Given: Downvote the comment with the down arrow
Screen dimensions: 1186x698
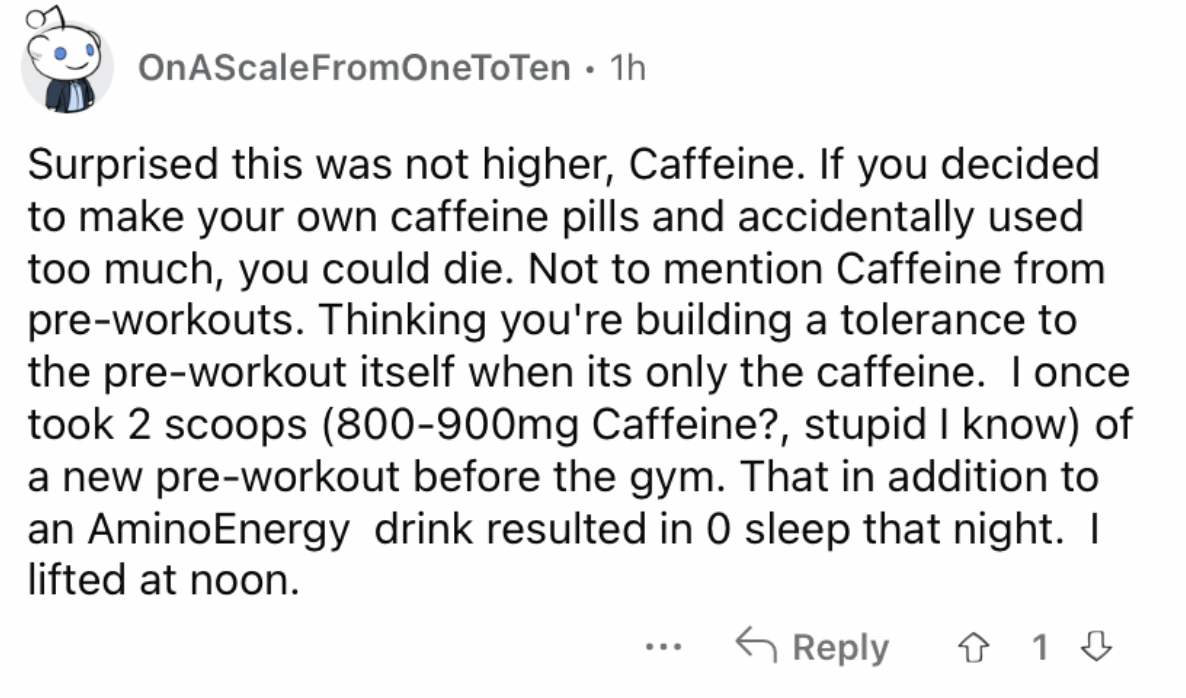Looking at the screenshot, I should point(1096,647).
